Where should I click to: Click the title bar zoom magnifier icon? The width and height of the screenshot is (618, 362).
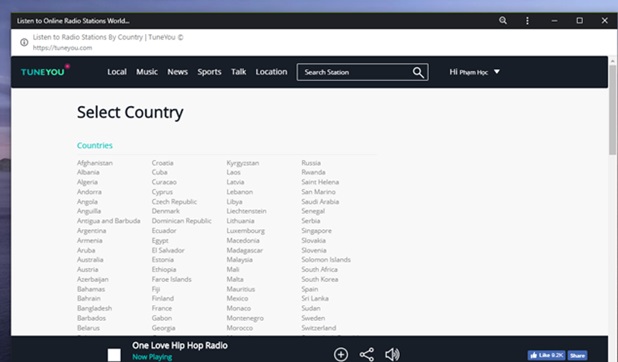(x=503, y=21)
